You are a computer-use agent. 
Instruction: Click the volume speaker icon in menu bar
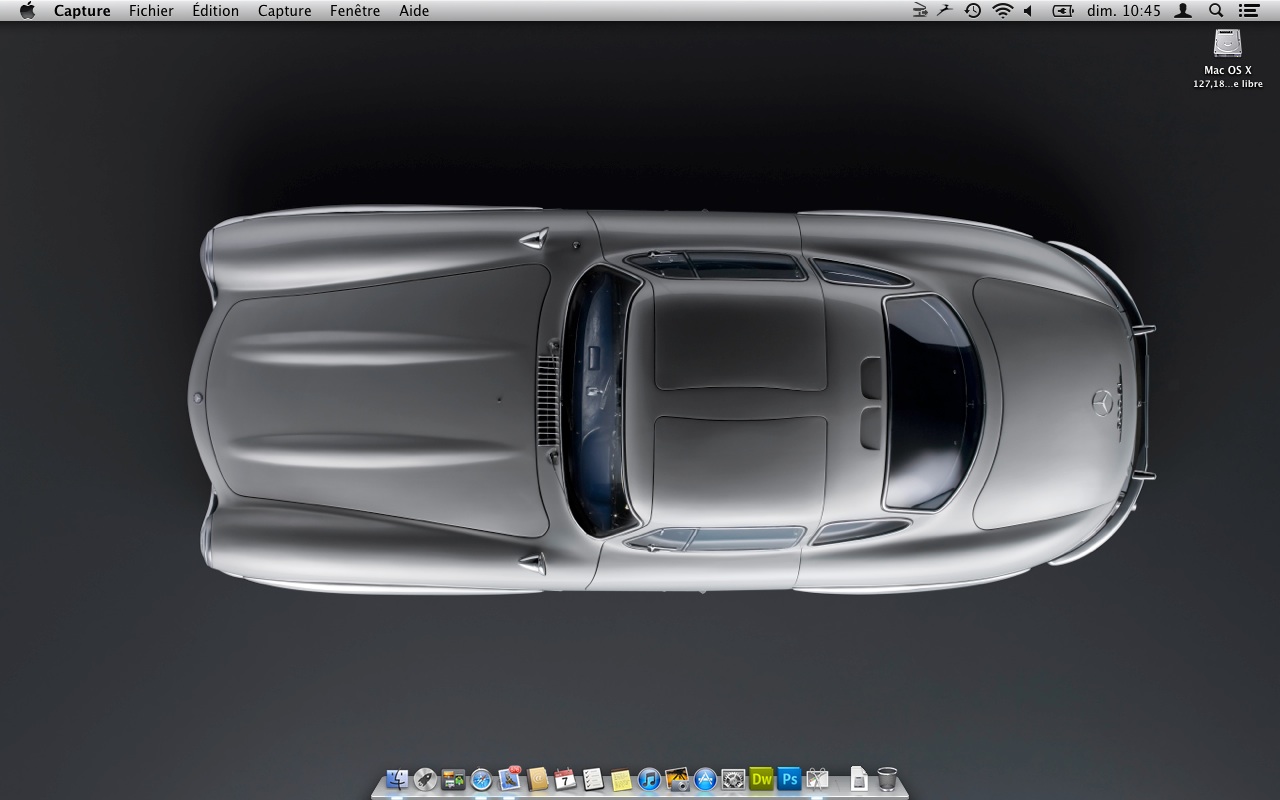tap(1028, 11)
